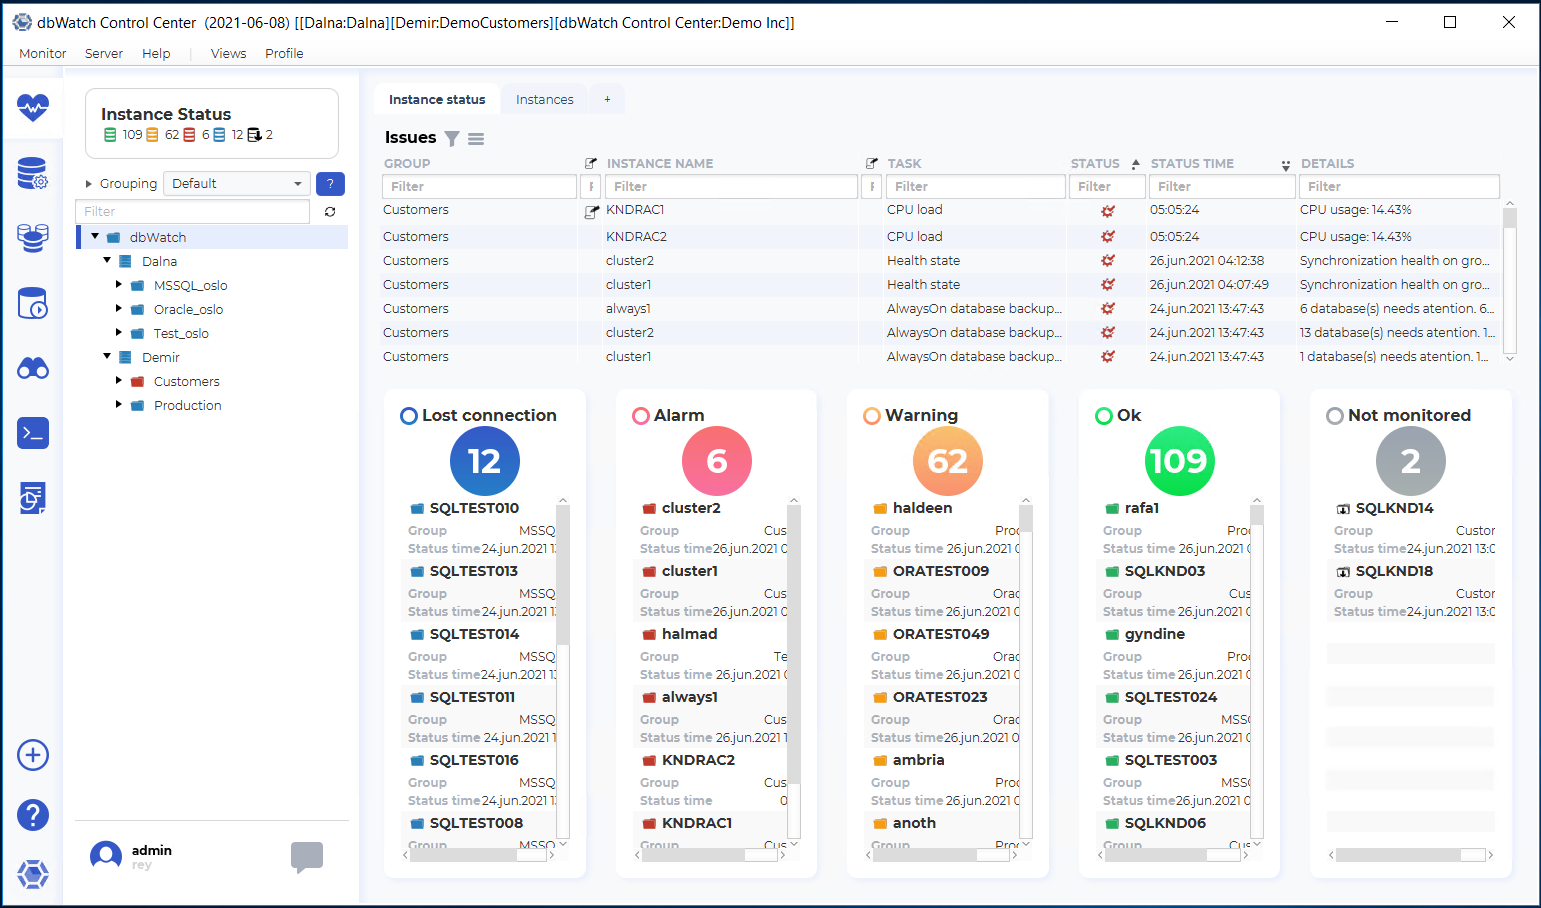Select SQLTEST010 in Lost connection list
This screenshot has width=1541, height=908.
(x=474, y=508)
